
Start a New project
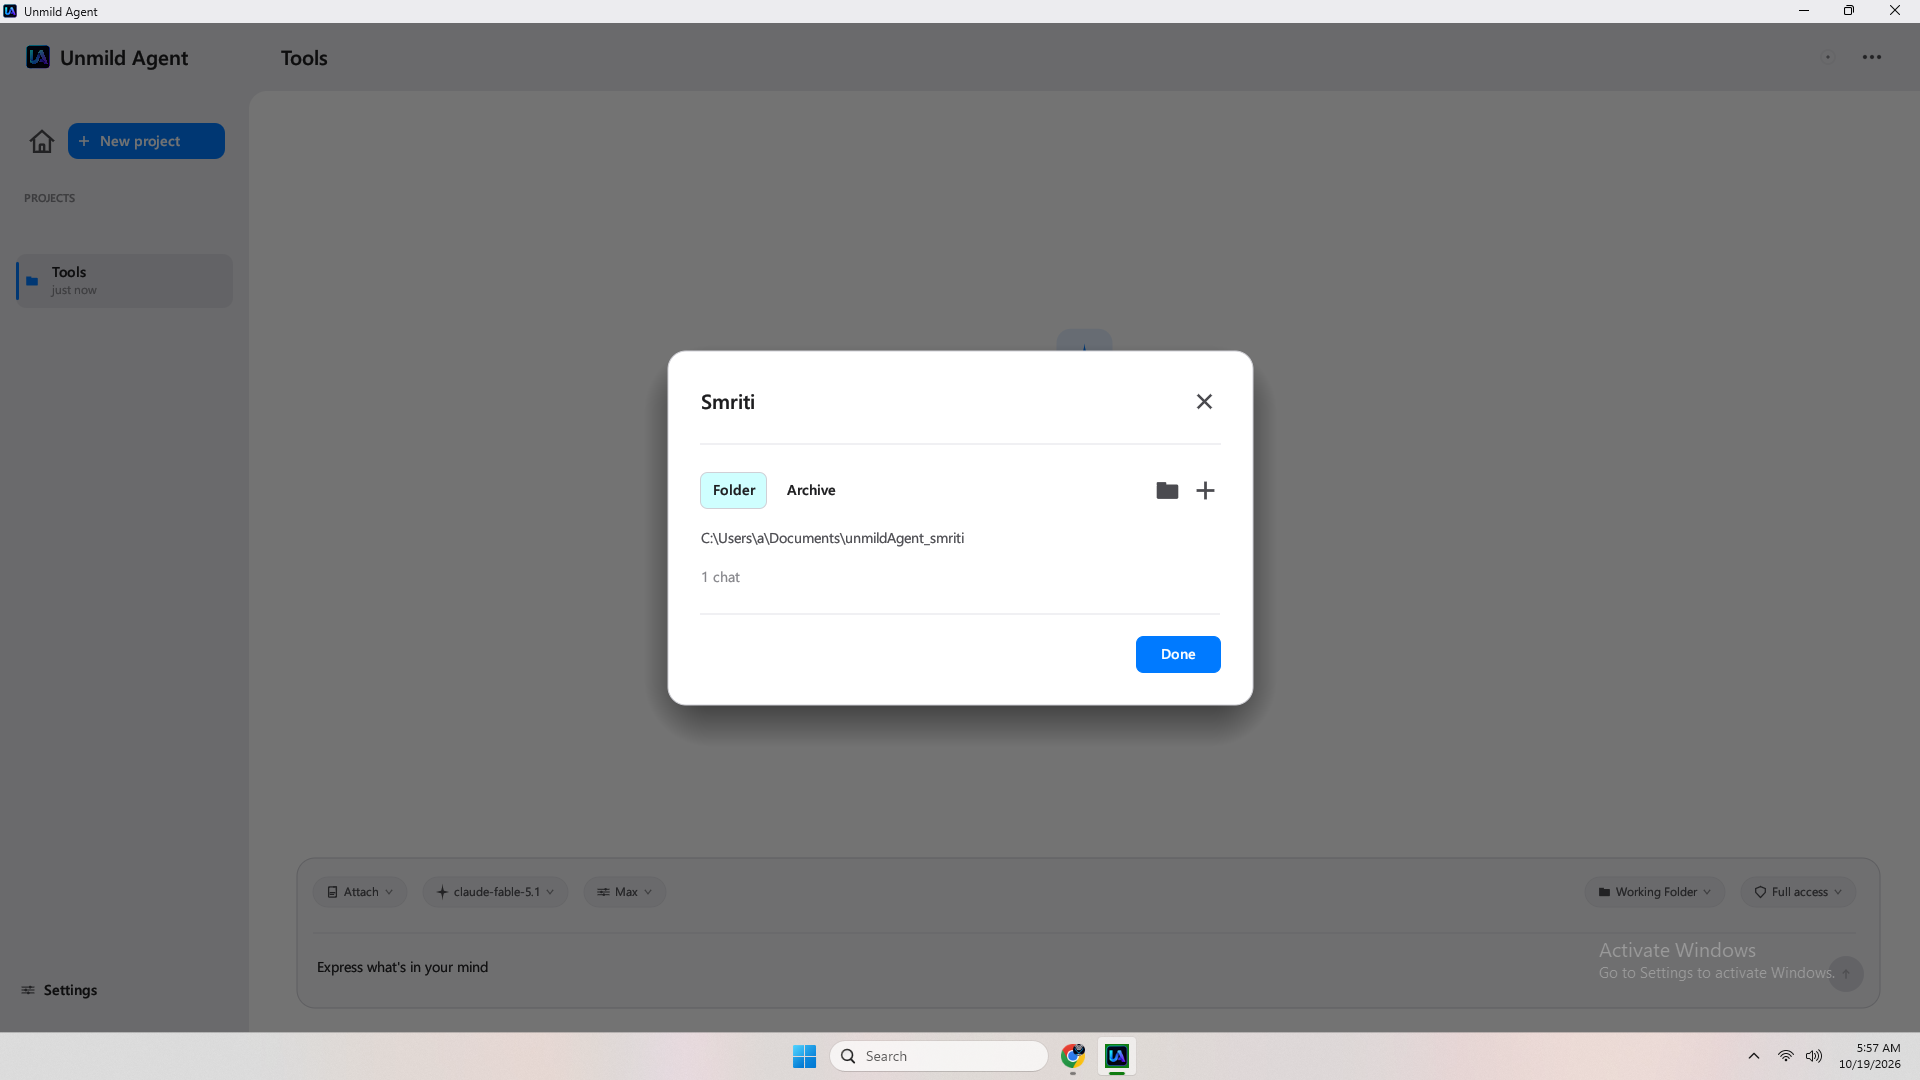(146, 141)
